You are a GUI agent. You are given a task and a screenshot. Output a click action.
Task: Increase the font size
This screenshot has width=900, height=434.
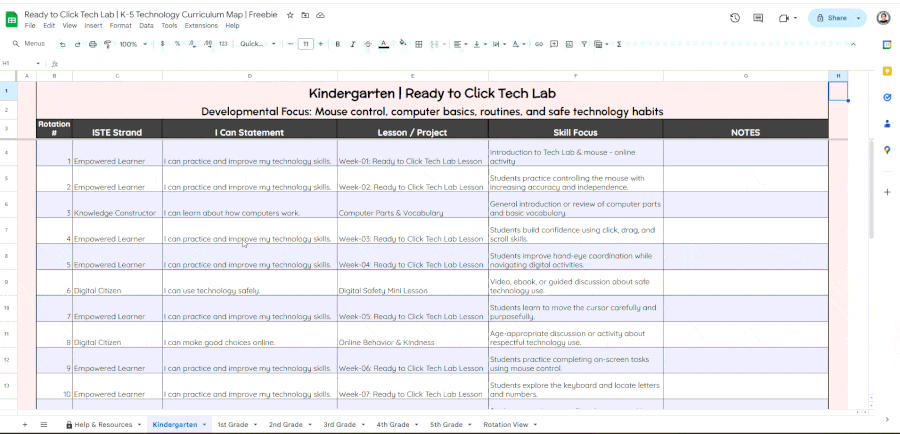[320, 44]
